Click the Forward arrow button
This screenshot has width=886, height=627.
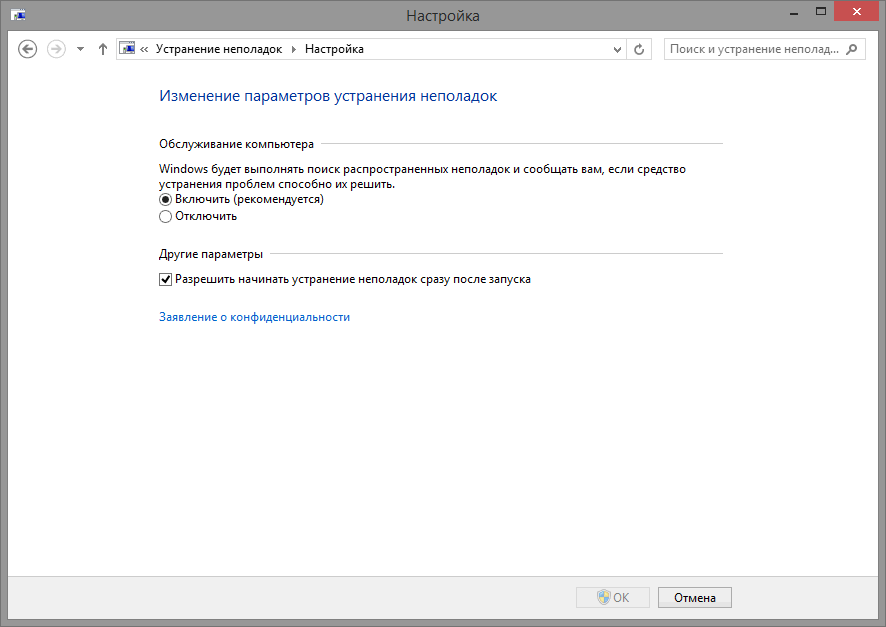(x=56, y=49)
